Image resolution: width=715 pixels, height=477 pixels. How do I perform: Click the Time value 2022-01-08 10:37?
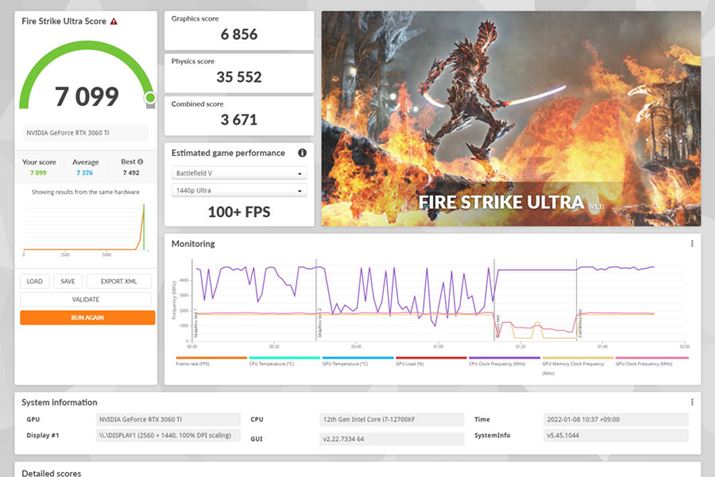(616, 419)
